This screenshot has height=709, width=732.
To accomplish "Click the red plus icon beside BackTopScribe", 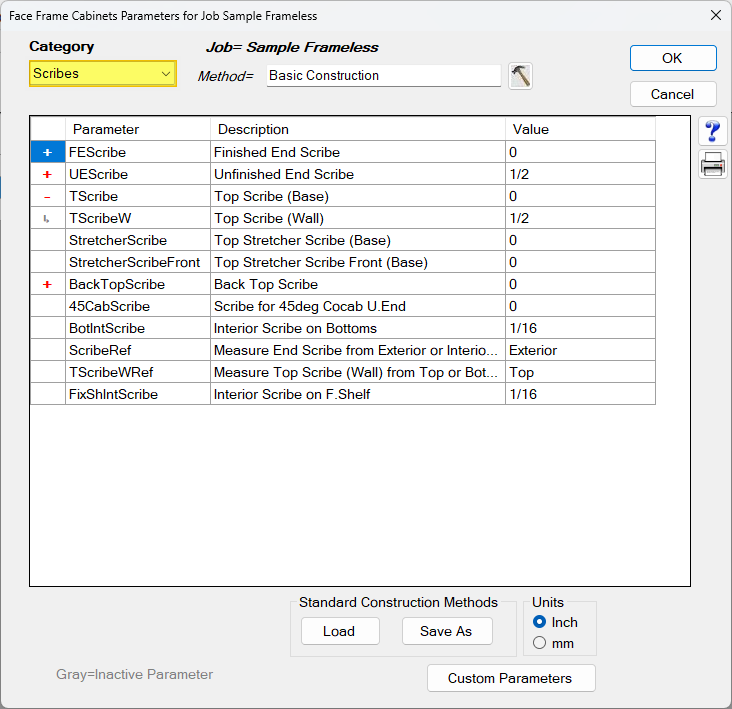I will 47,284.
